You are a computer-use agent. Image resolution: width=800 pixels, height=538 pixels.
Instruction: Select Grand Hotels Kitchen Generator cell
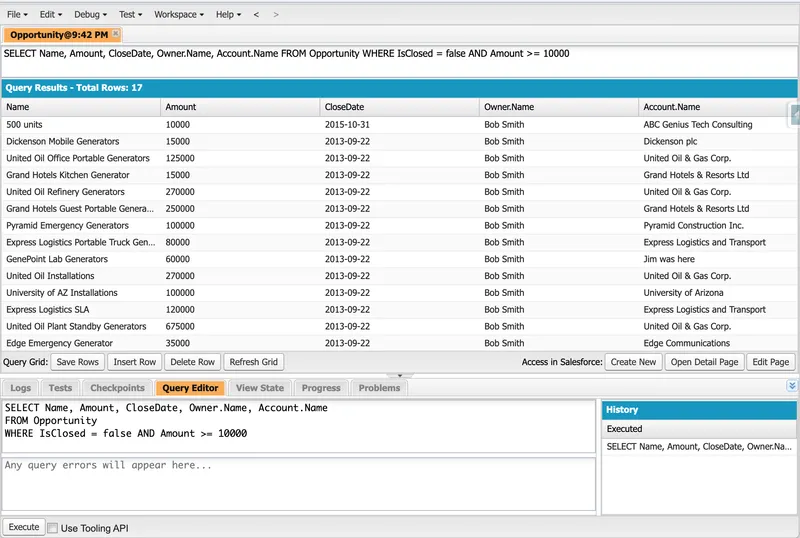81,175
